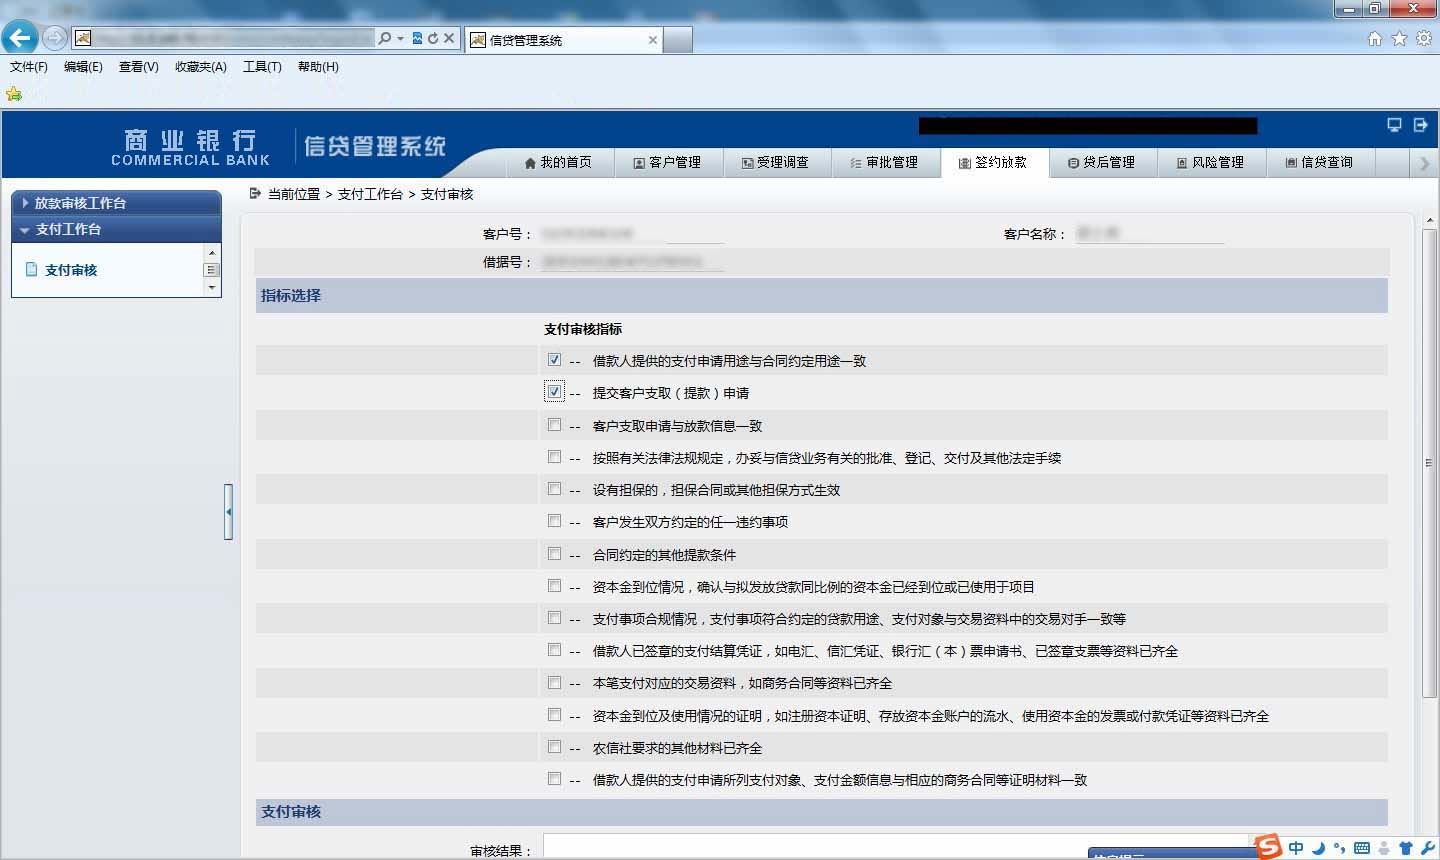Open the browser home icon
Viewport: 1440px width, 860px height.
(1375, 38)
